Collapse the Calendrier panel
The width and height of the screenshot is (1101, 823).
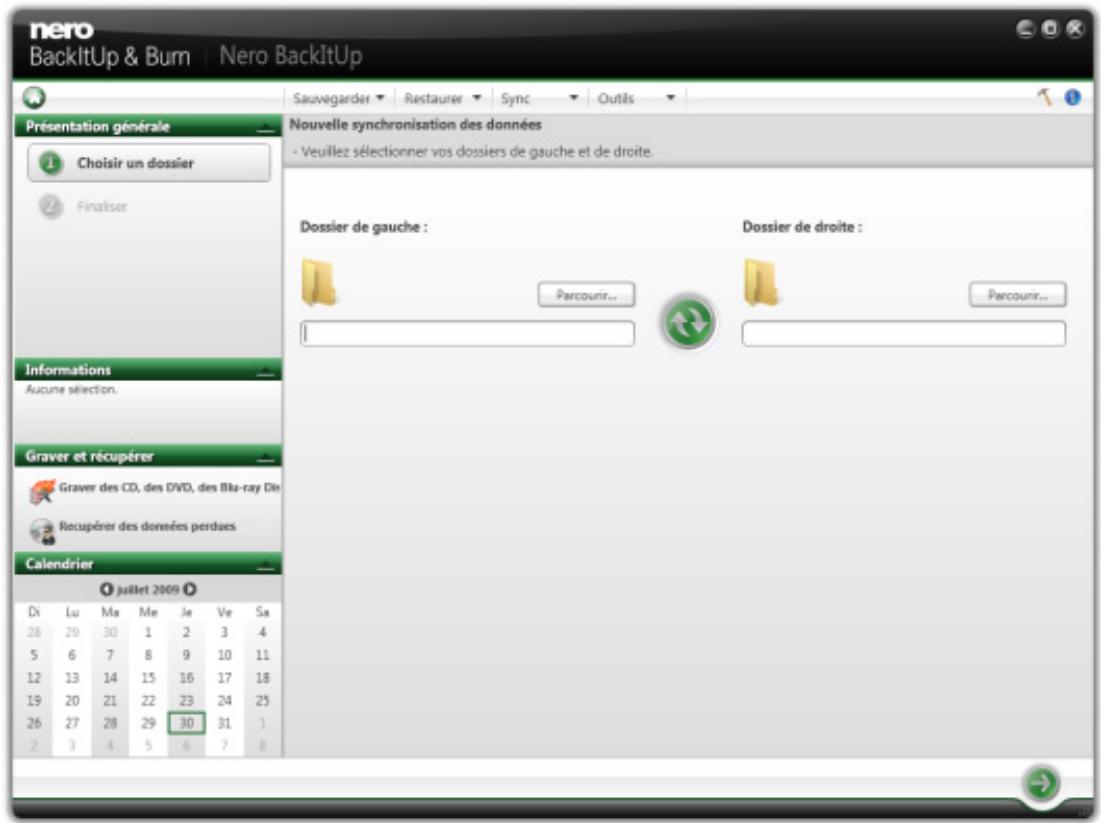coord(265,565)
